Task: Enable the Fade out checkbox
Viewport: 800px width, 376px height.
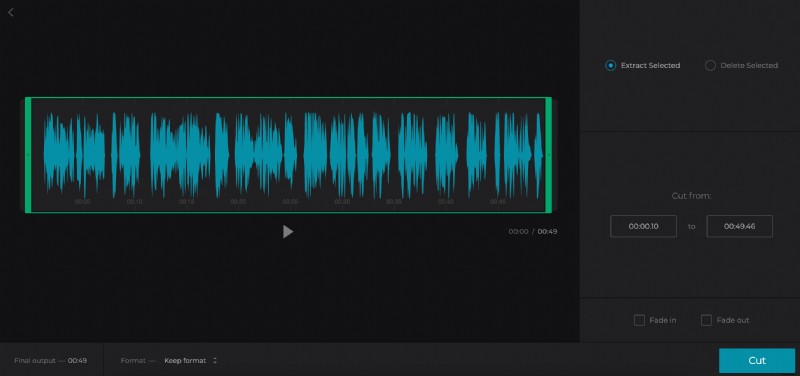Action: click(706, 320)
